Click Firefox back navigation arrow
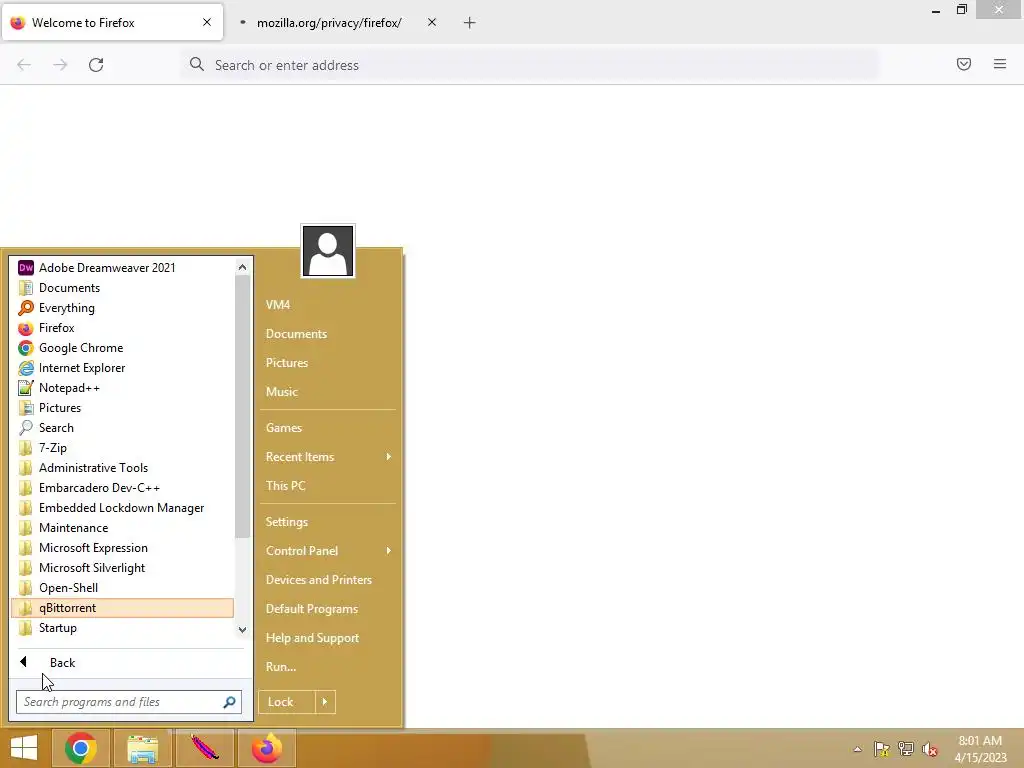Screen dimensions: 1024x768 point(24,65)
